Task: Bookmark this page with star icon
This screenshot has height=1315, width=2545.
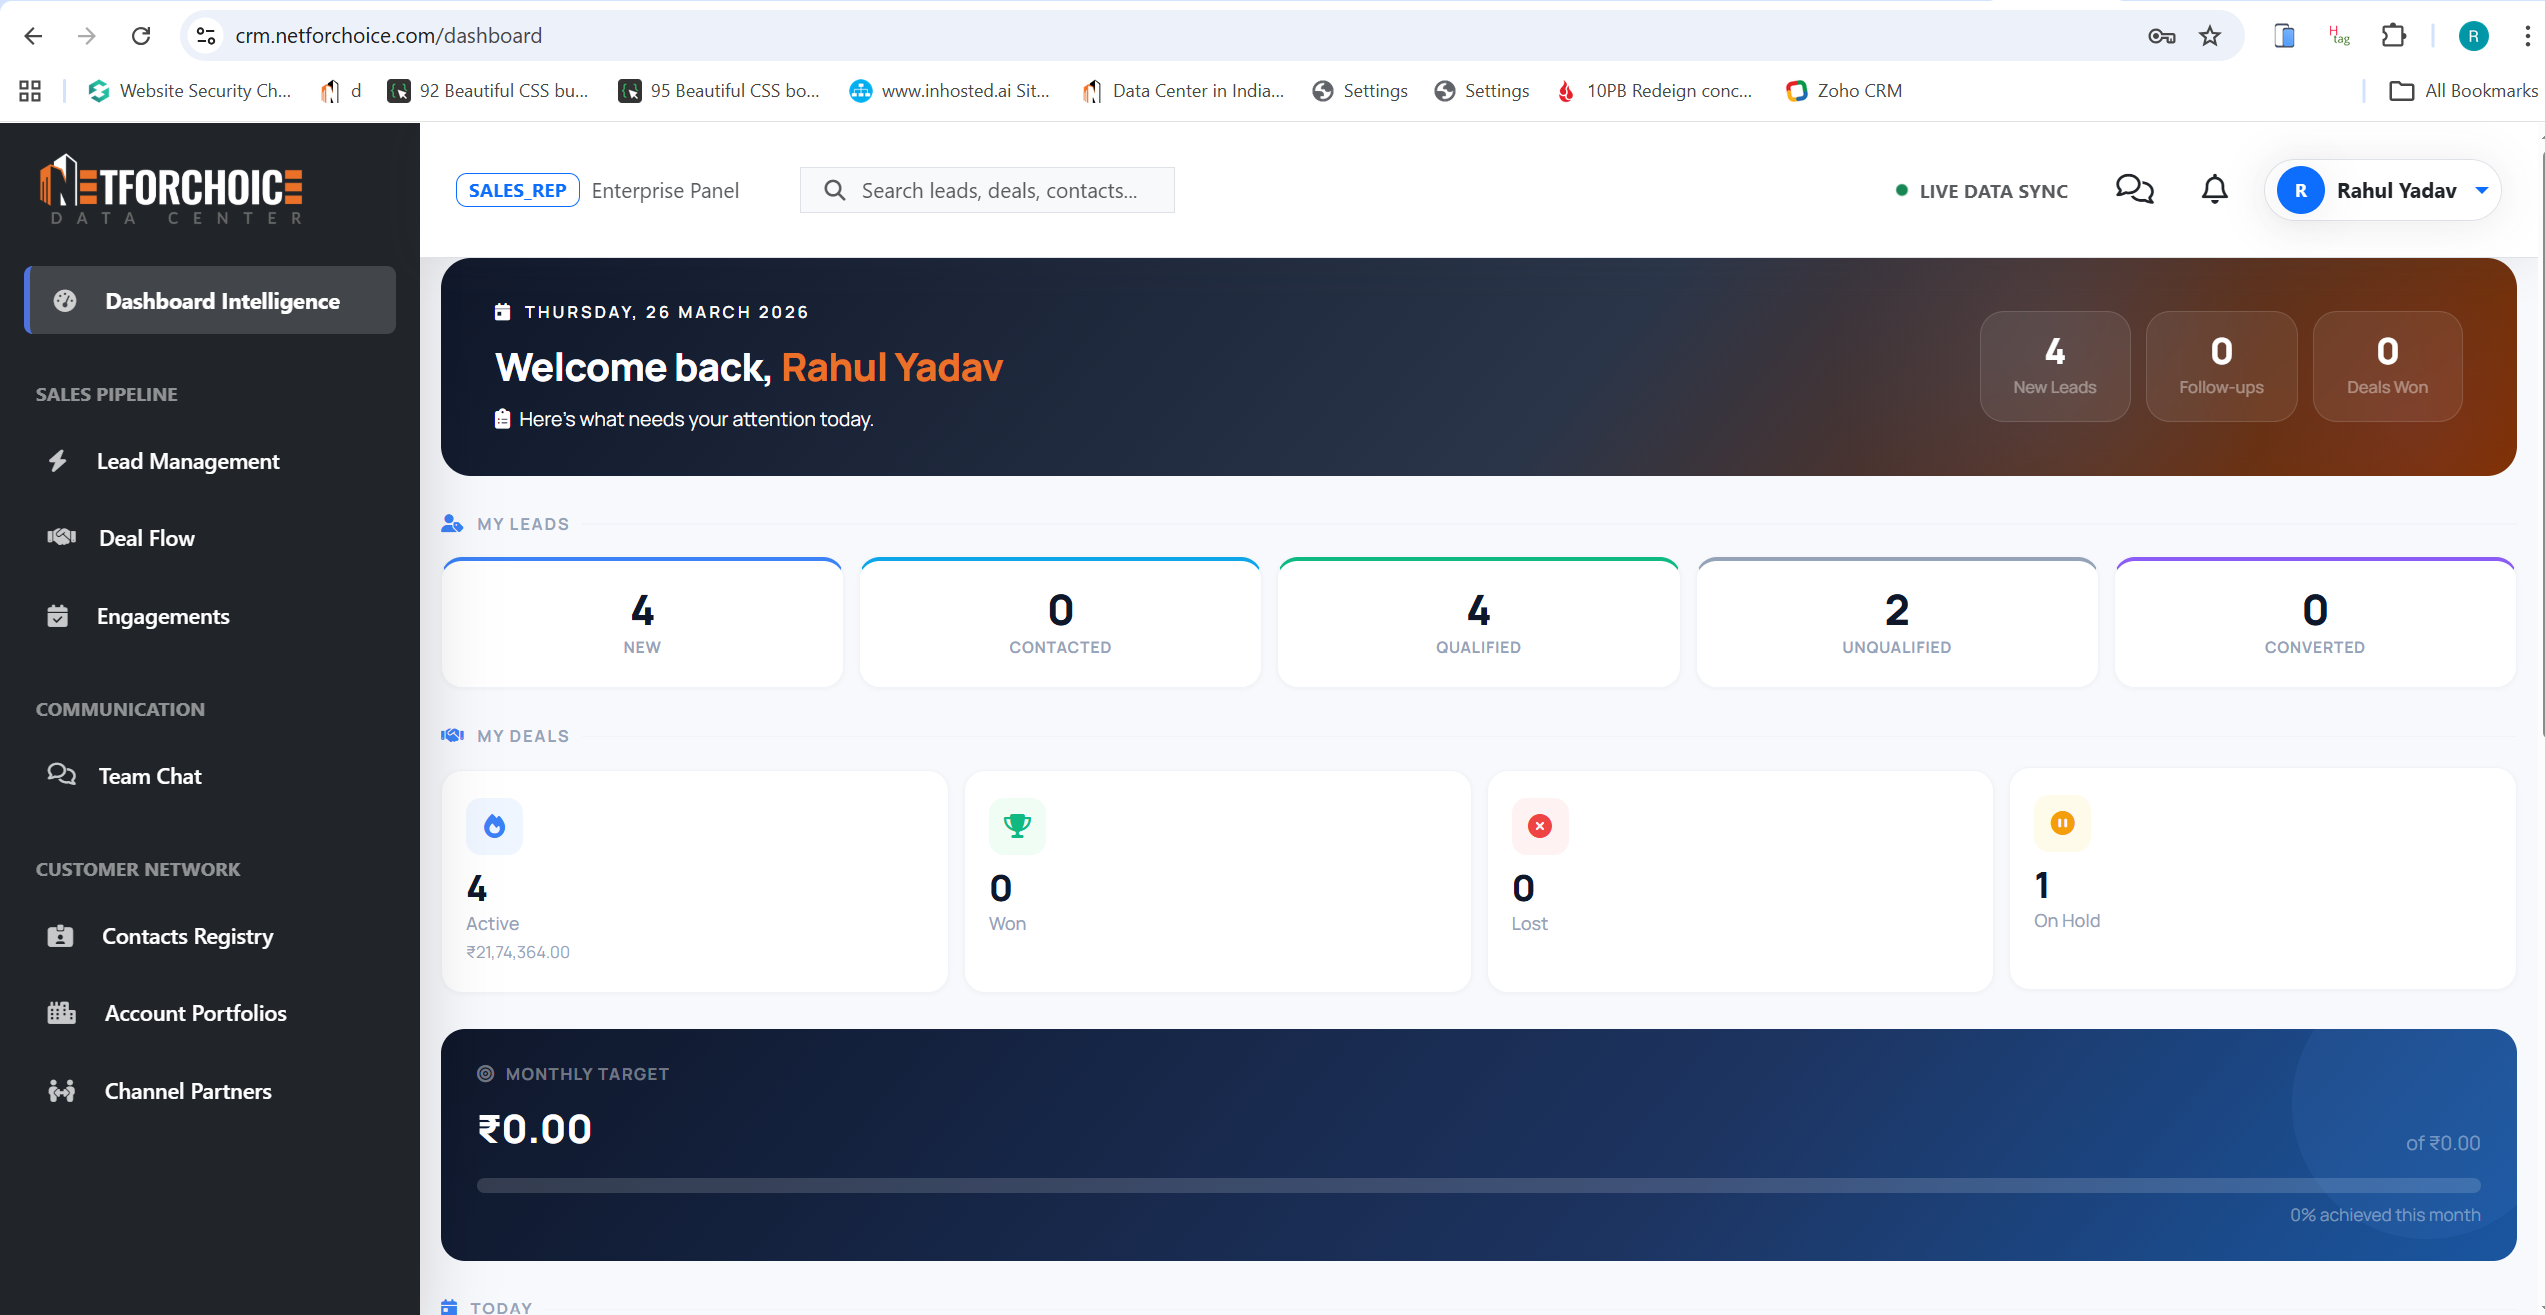Action: (2210, 36)
